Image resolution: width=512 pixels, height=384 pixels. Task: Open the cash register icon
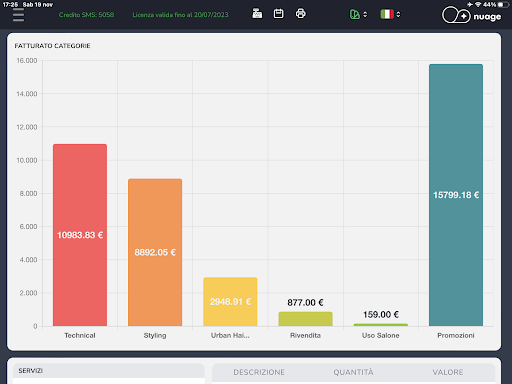(x=257, y=14)
